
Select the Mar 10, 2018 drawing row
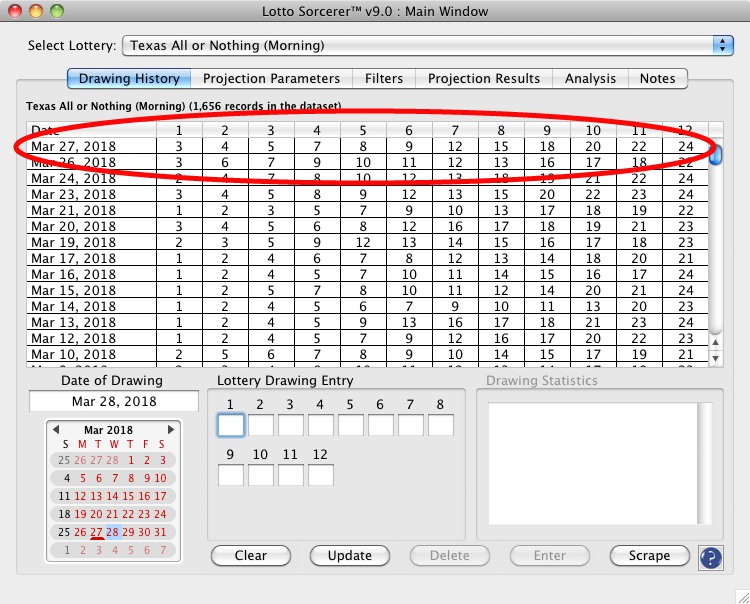[367, 354]
